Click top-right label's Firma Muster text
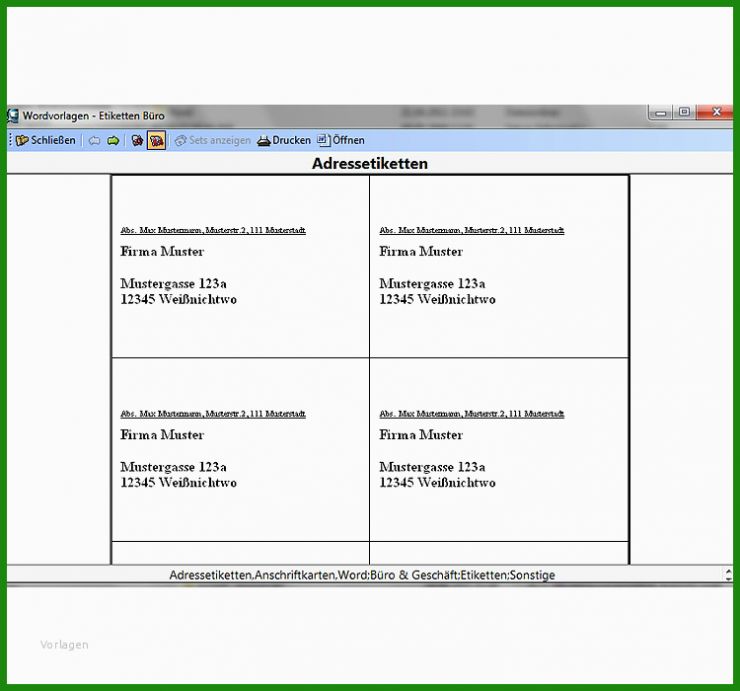 [x=421, y=251]
